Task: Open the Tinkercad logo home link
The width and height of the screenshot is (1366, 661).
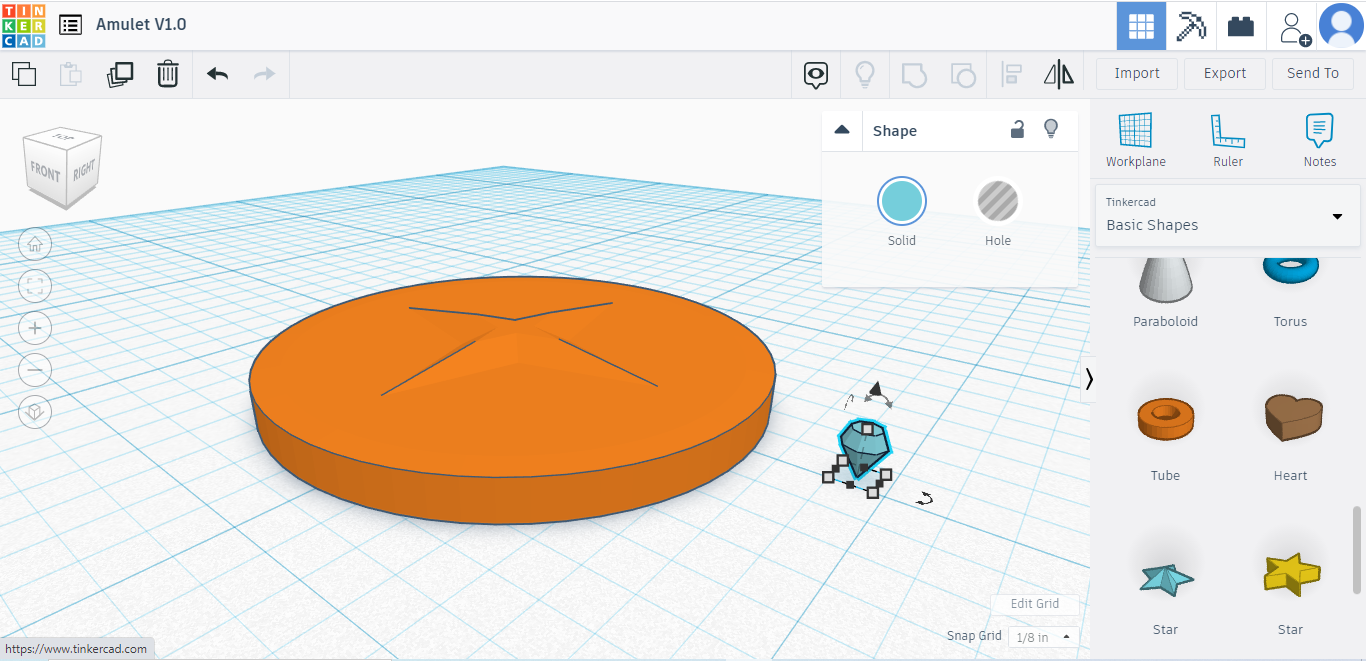Action: [23, 25]
